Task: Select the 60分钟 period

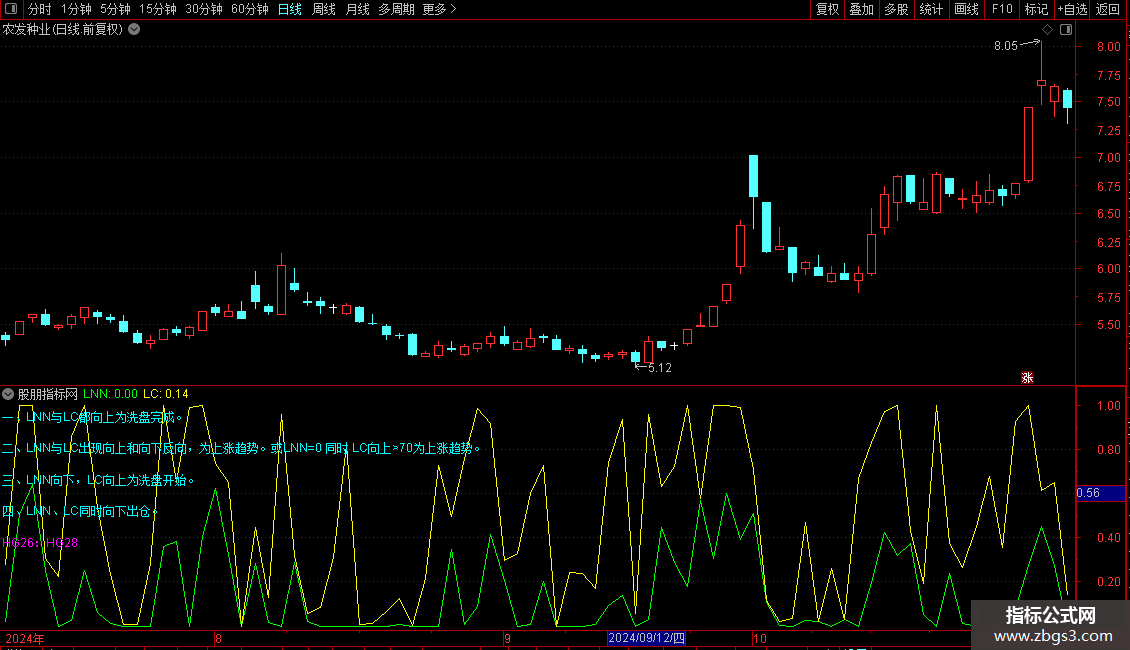Action: (250, 9)
